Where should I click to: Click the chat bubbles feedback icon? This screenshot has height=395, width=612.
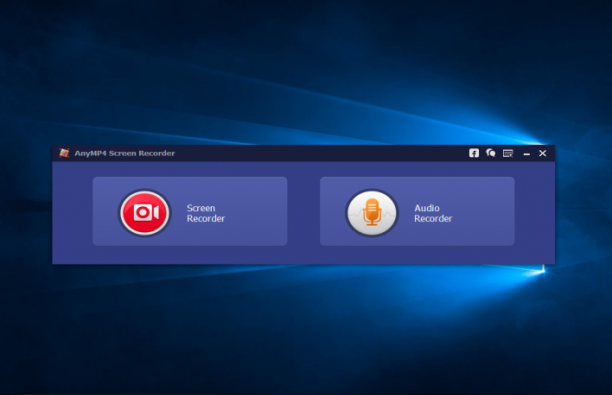491,153
